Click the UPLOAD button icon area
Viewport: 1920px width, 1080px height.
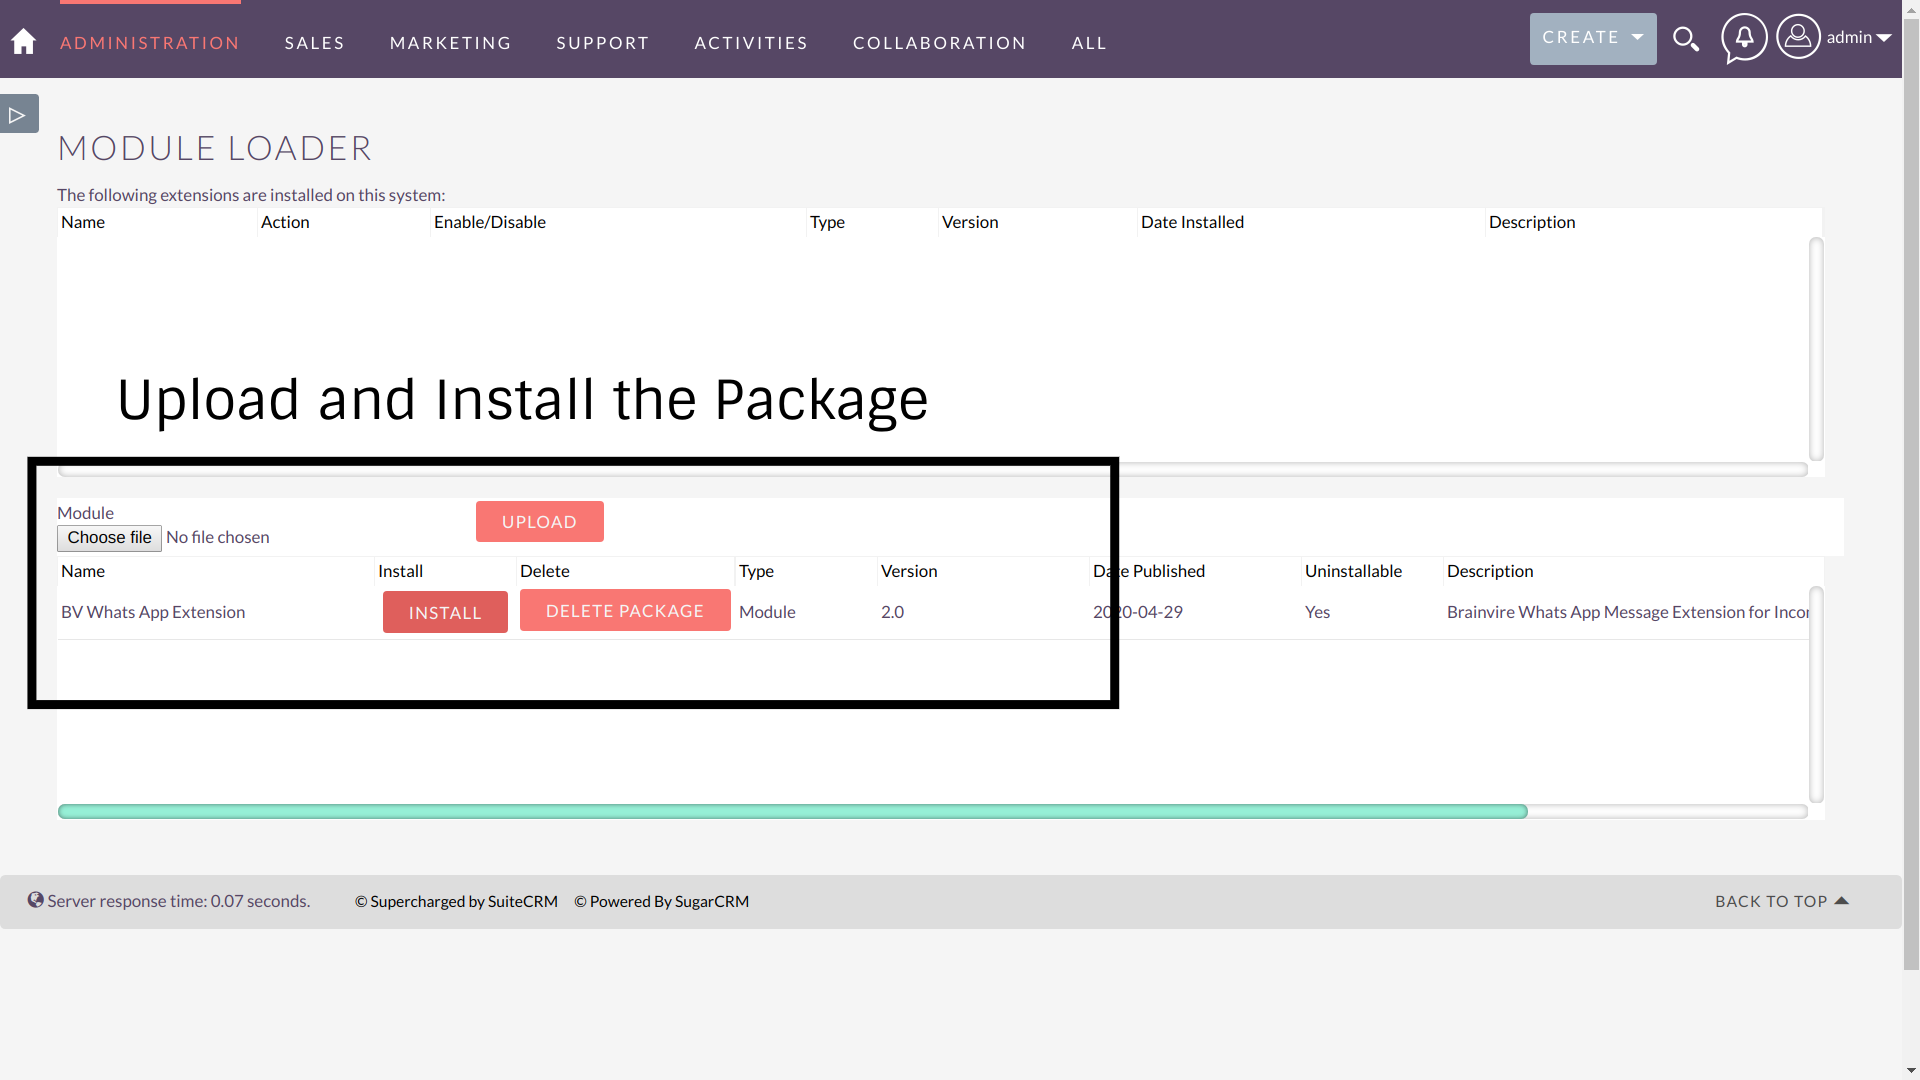(x=539, y=521)
